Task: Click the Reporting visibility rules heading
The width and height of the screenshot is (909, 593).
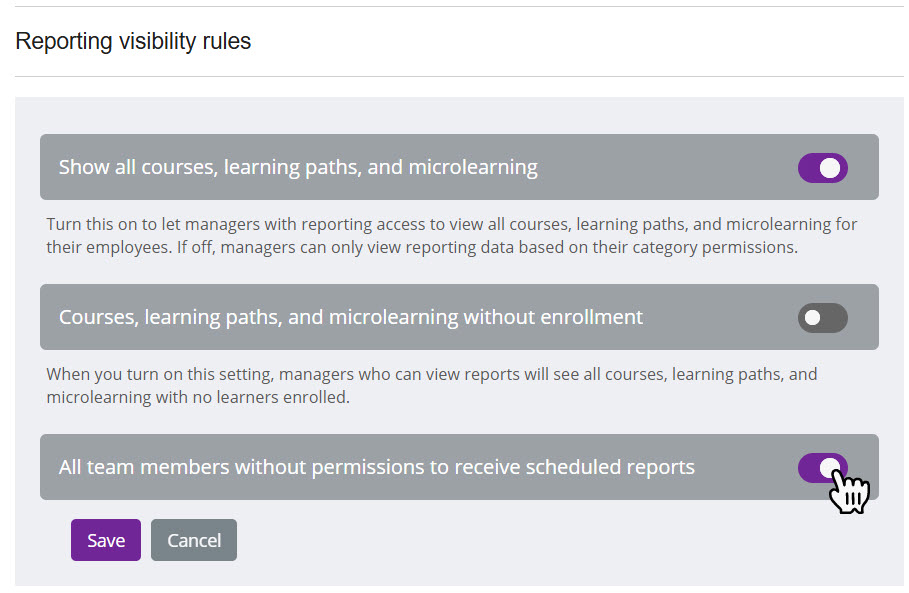Action: [133, 41]
